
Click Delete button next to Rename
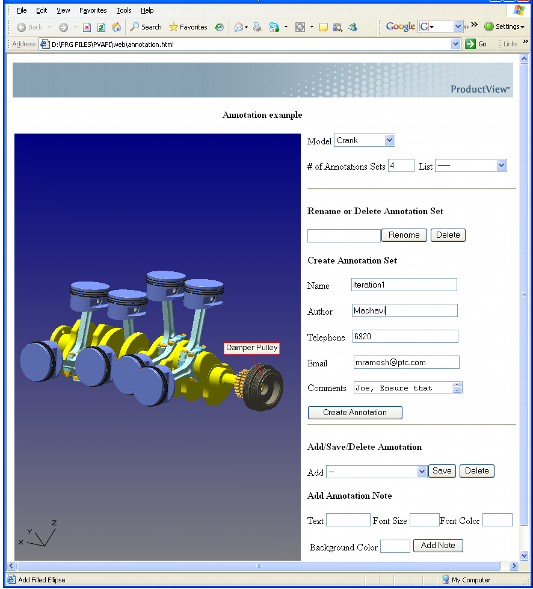(448, 235)
